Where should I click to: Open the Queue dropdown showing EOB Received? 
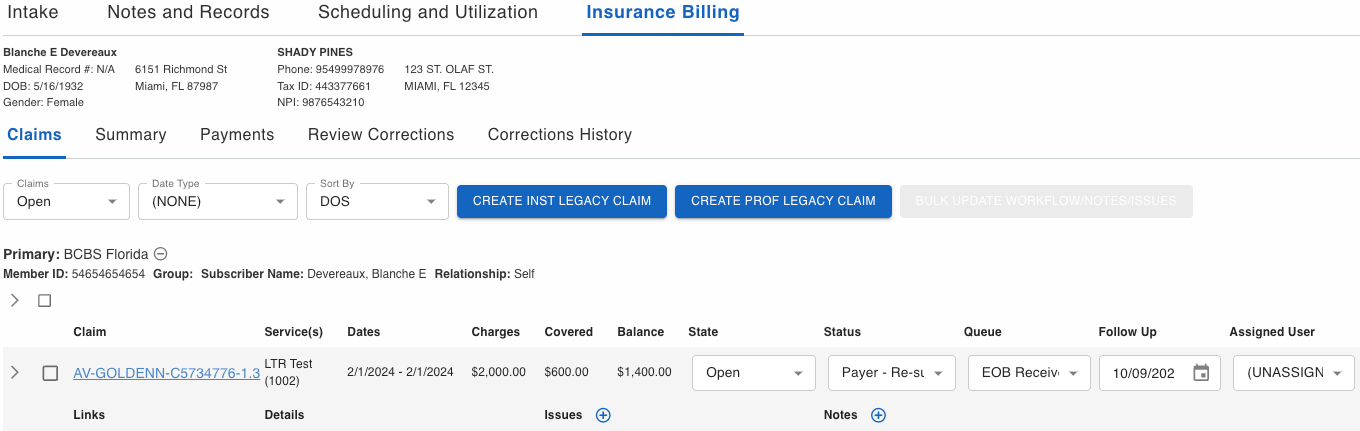(1028, 373)
